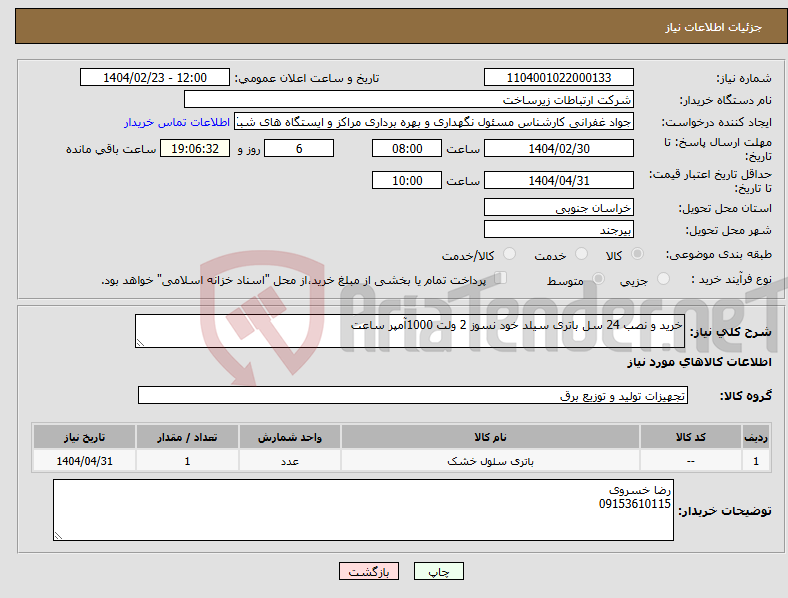Click the announcement date field 1404/02/23 - 12:00
Image resolution: width=788 pixels, height=598 pixels.
(x=155, y=77)
